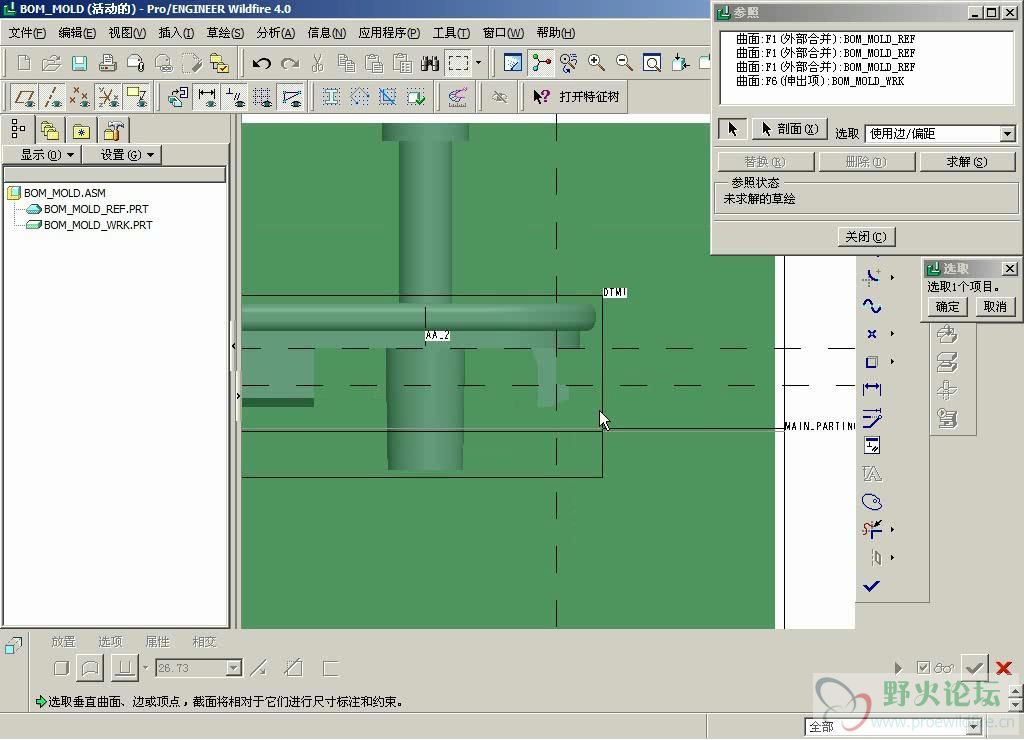
Task: Click 关闭(C) to close the references dialog
Action: pos(866,236)
